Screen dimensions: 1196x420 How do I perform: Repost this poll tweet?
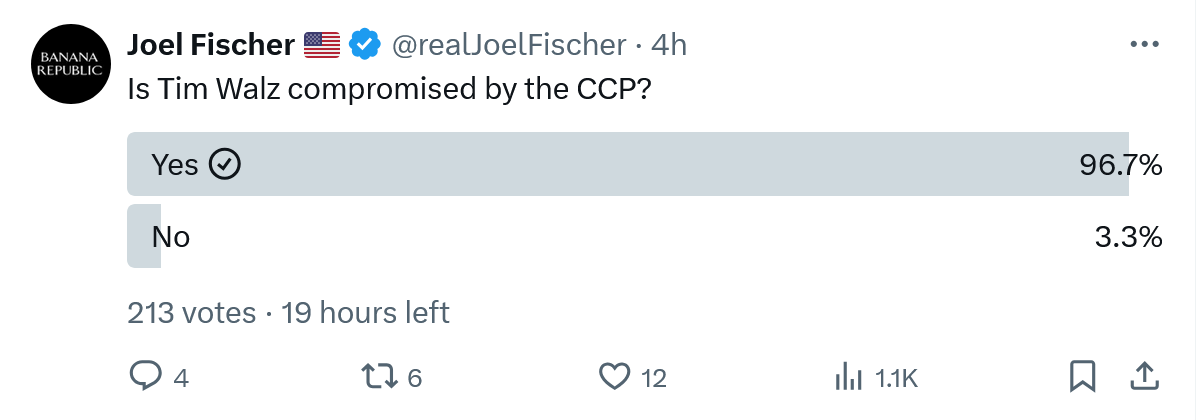[x=378, y=376]
